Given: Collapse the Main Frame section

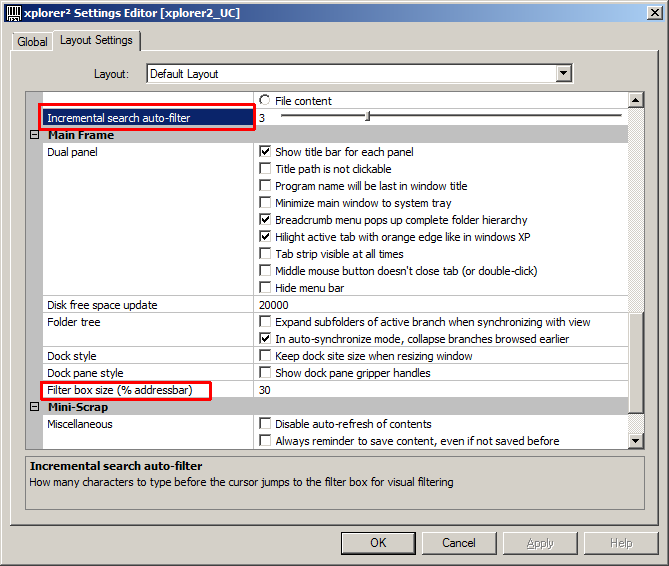Looking at the screenshot, I should (x=34, y=135).
